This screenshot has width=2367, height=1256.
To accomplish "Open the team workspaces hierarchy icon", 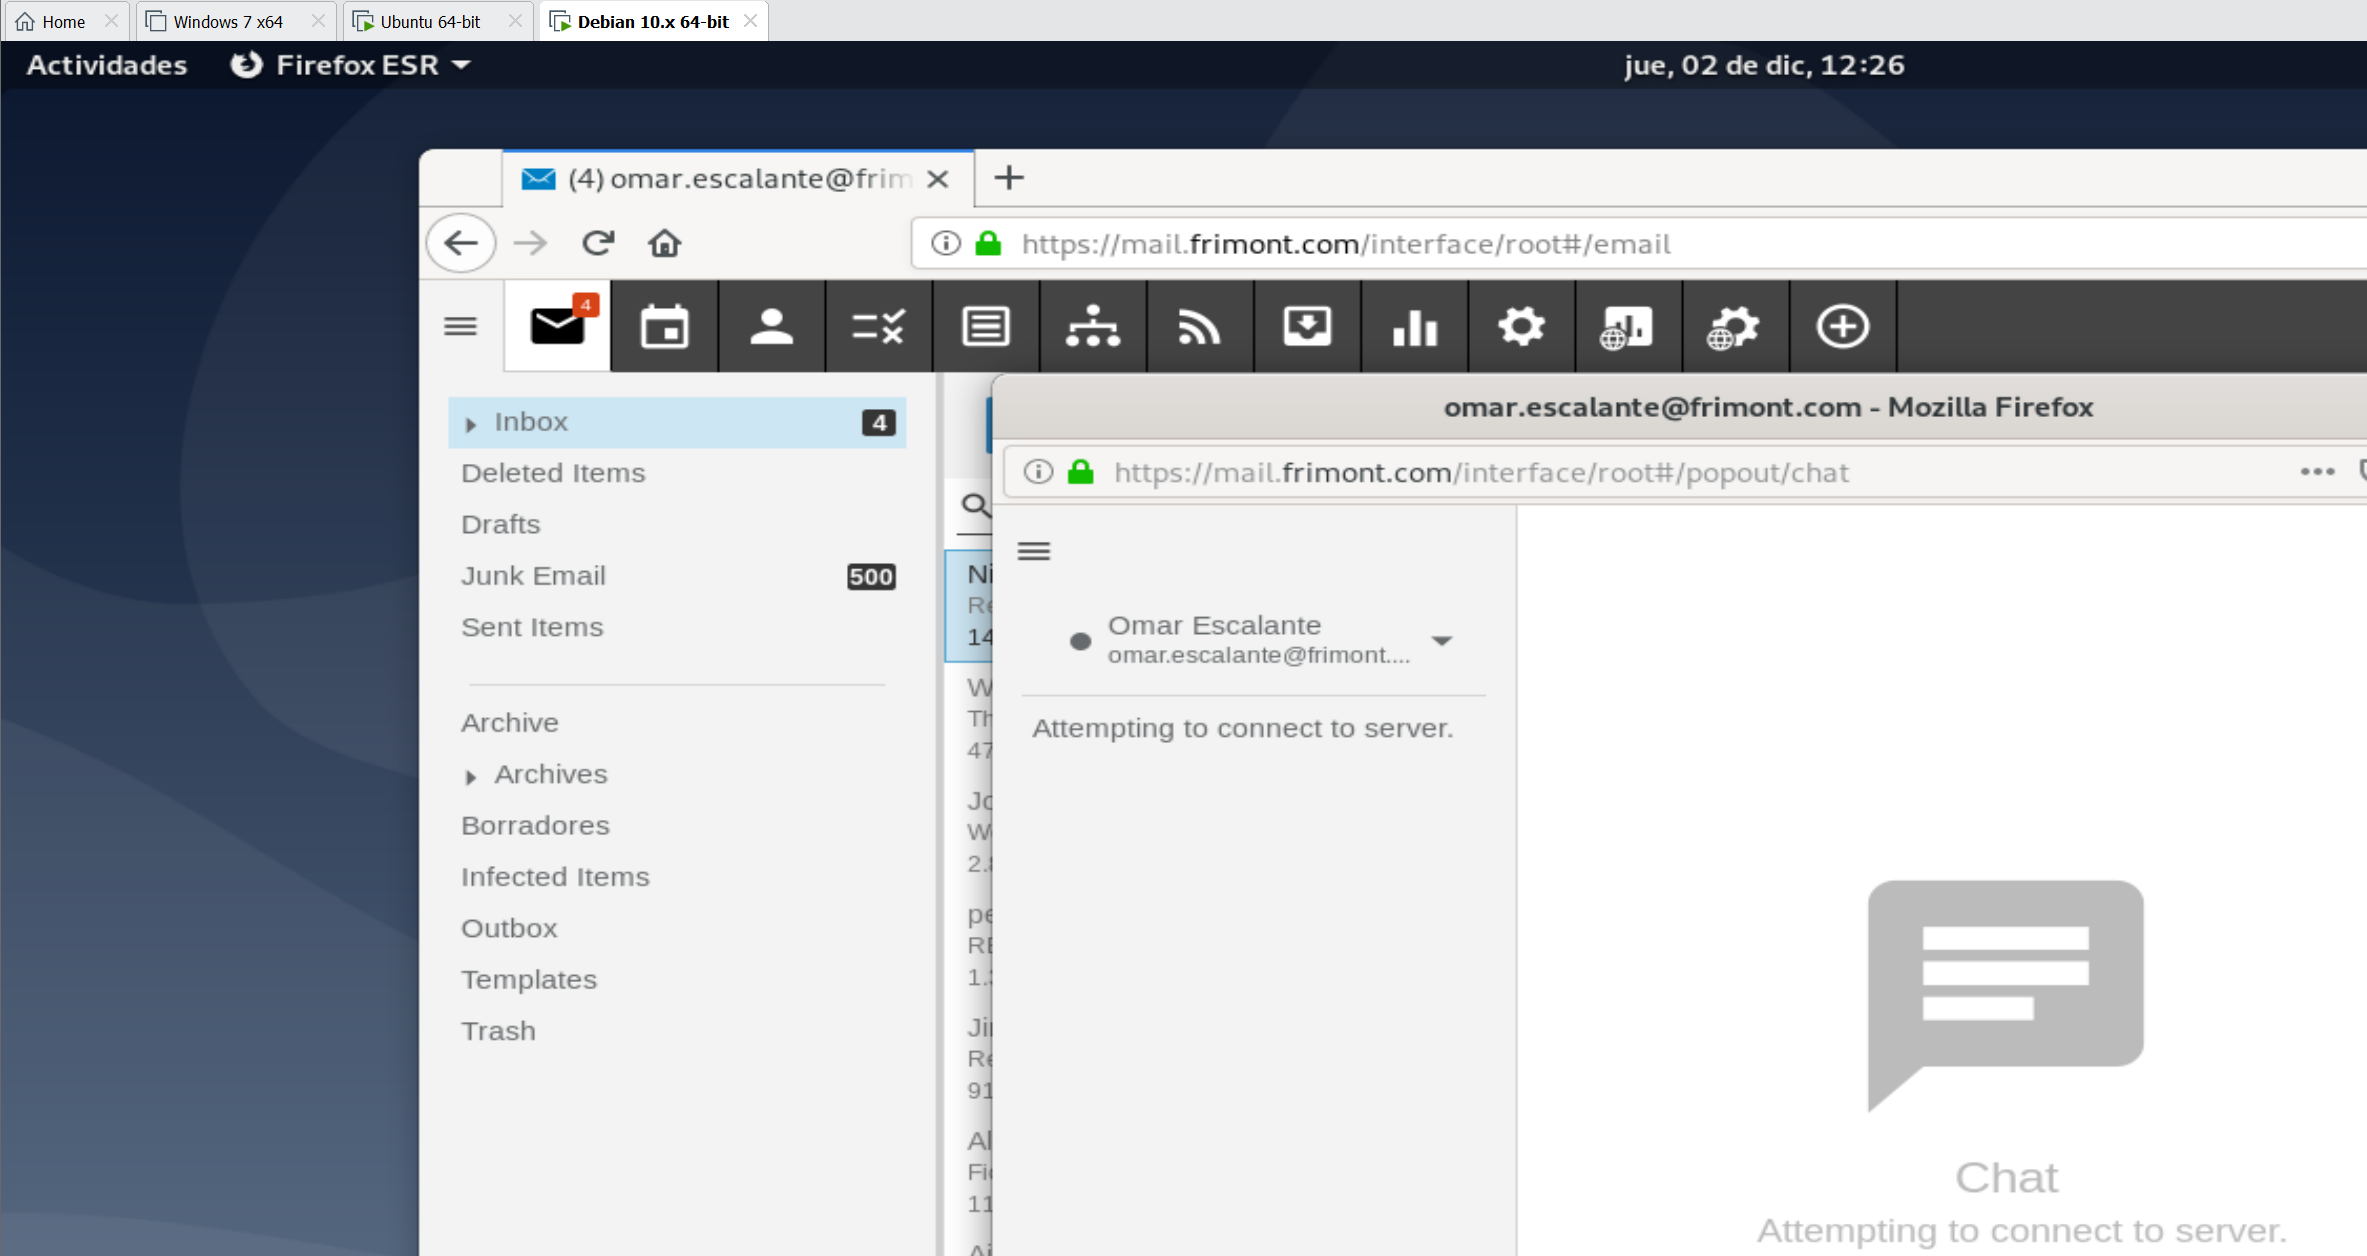I will coord(1092,327).
